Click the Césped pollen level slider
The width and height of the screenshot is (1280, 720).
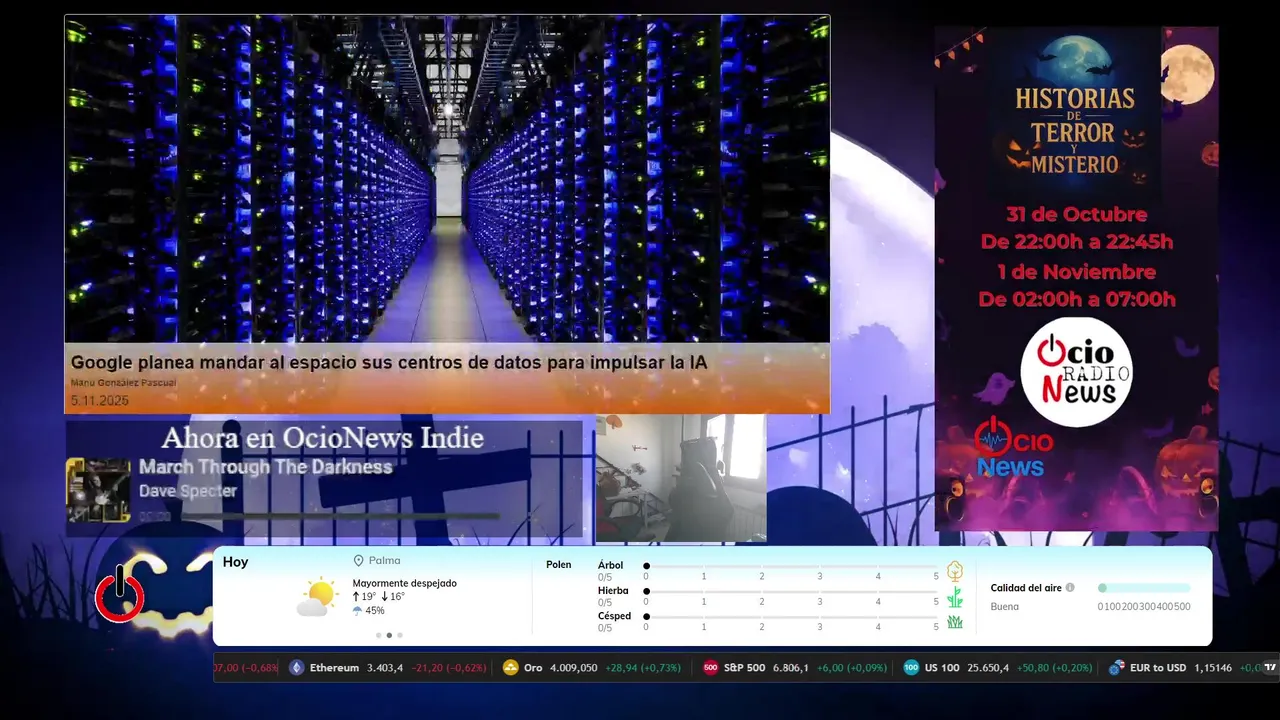coord(792,617)
